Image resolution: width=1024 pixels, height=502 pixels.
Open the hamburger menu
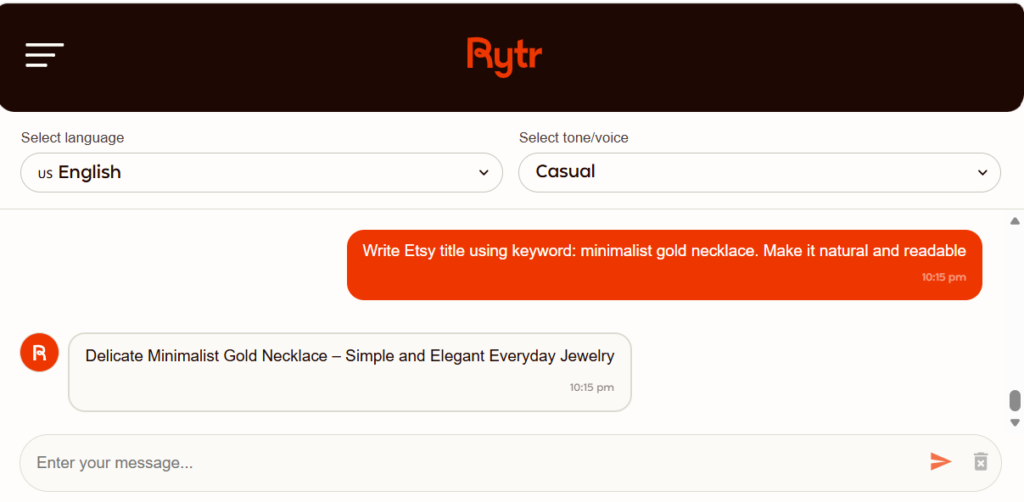tap(45, 55)
